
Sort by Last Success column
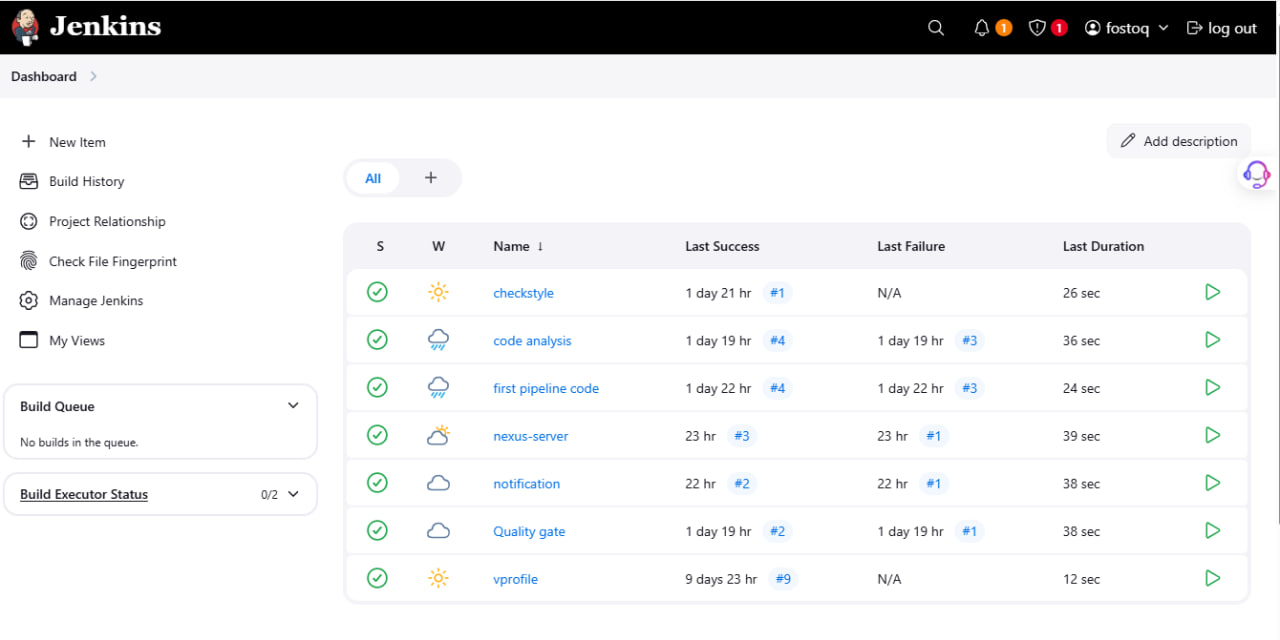722,246
